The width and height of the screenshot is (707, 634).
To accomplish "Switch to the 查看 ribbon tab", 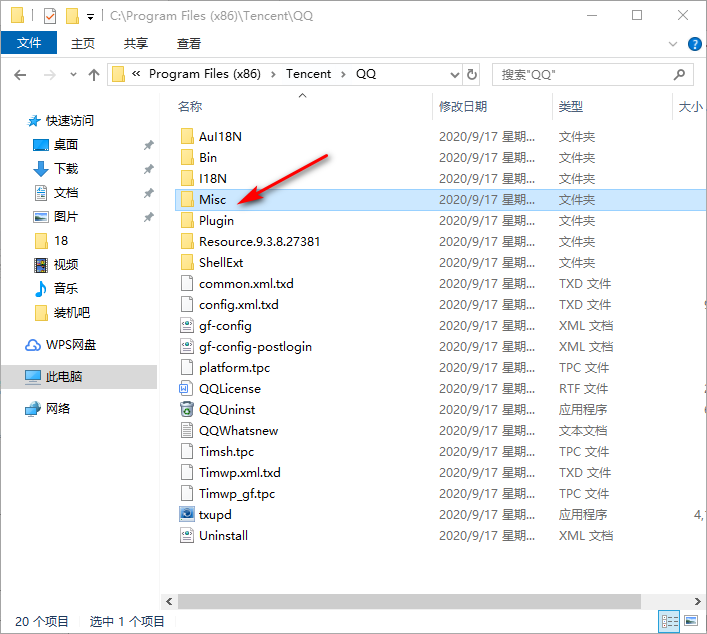I will (188, 43).
